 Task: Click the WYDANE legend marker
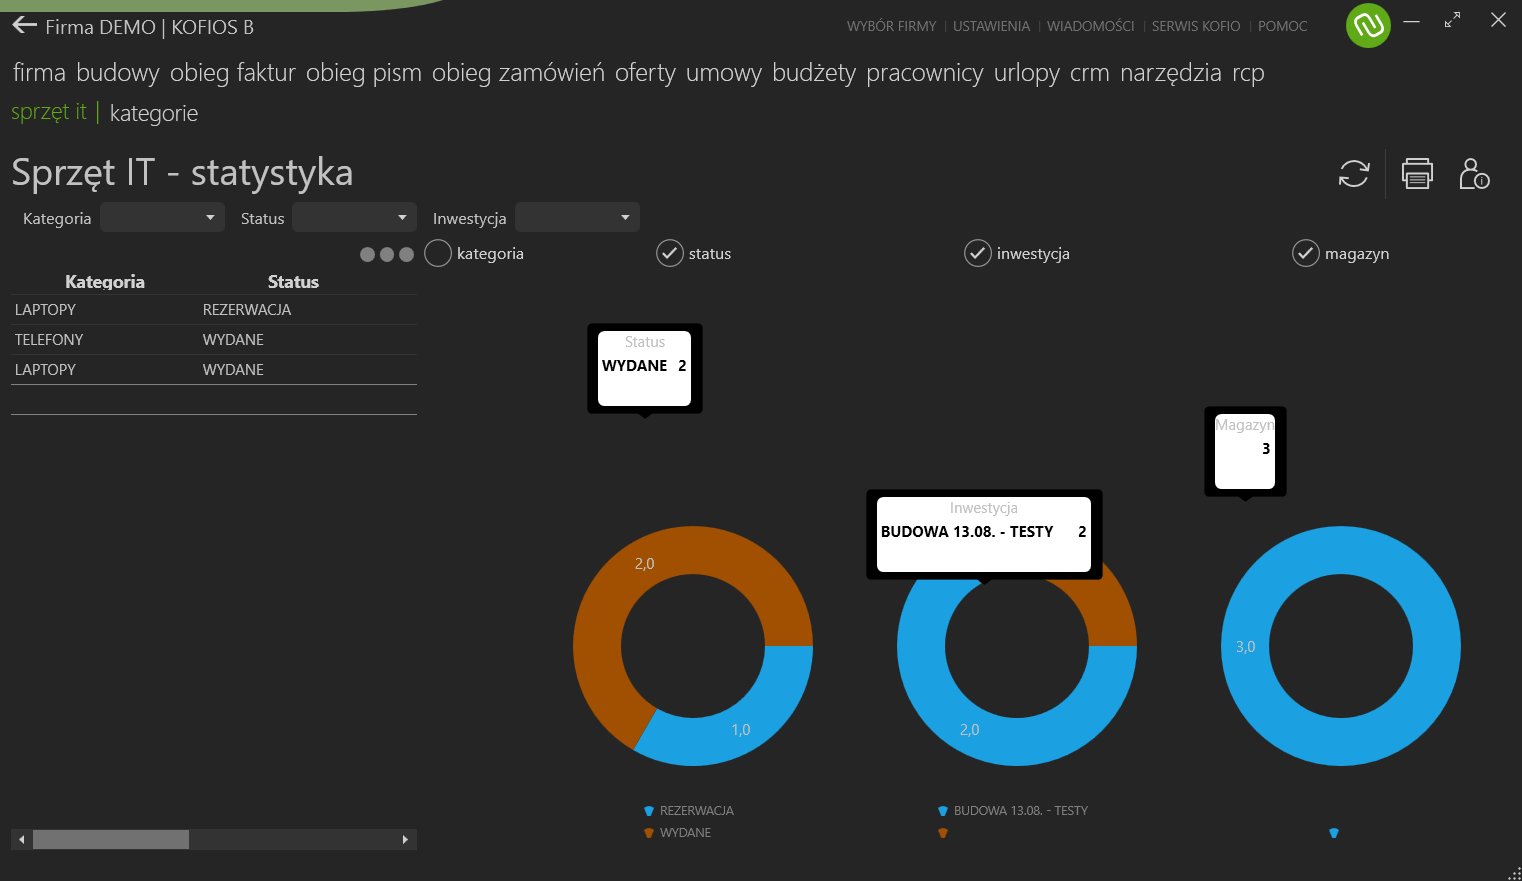[x=649, y=833]
